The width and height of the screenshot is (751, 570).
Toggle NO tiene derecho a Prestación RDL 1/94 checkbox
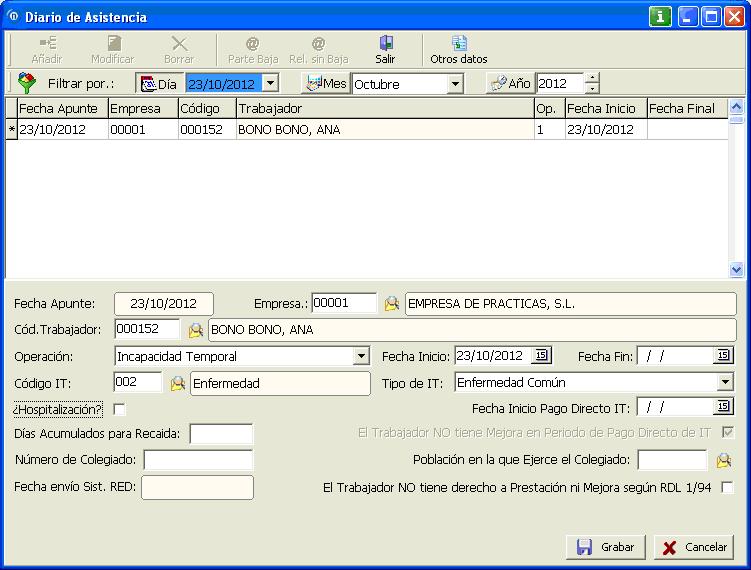click(728, 487)
